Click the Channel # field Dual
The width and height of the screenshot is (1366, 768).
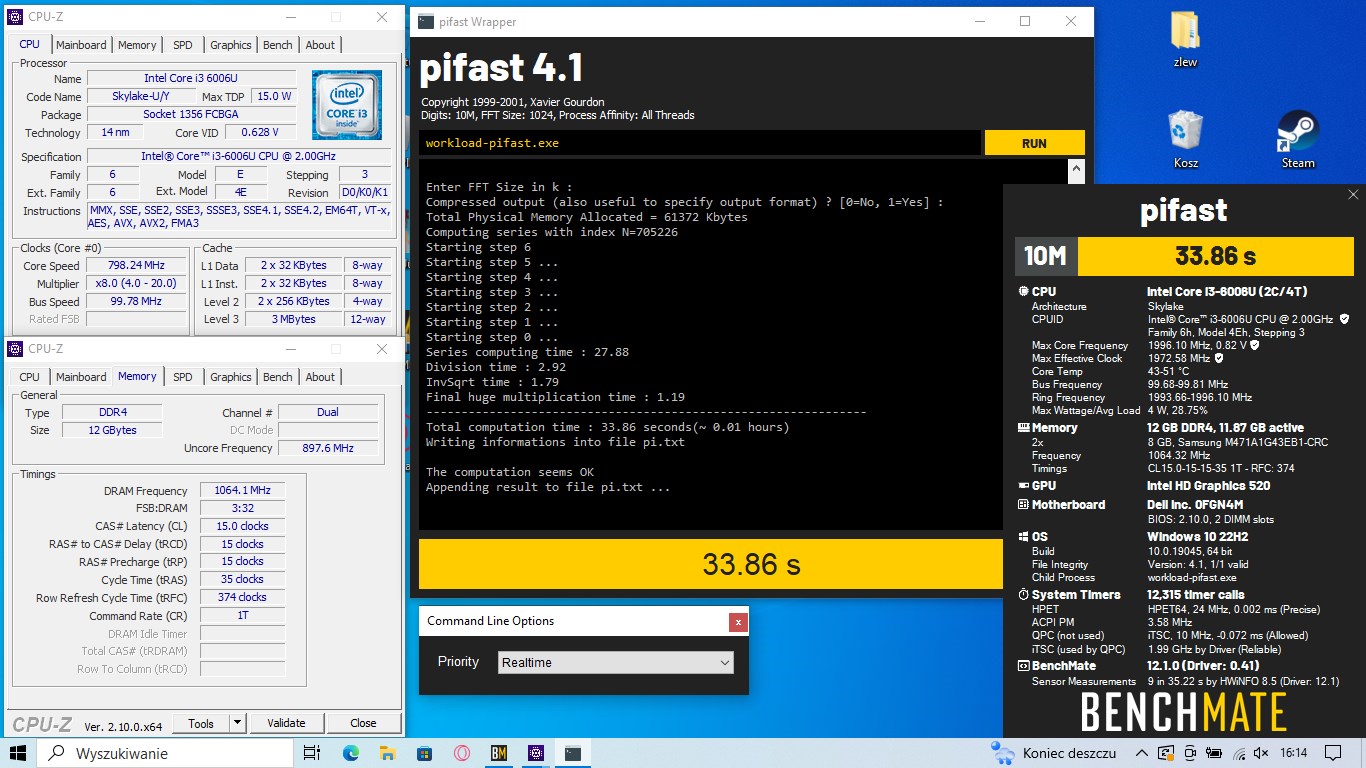(328, 412)
